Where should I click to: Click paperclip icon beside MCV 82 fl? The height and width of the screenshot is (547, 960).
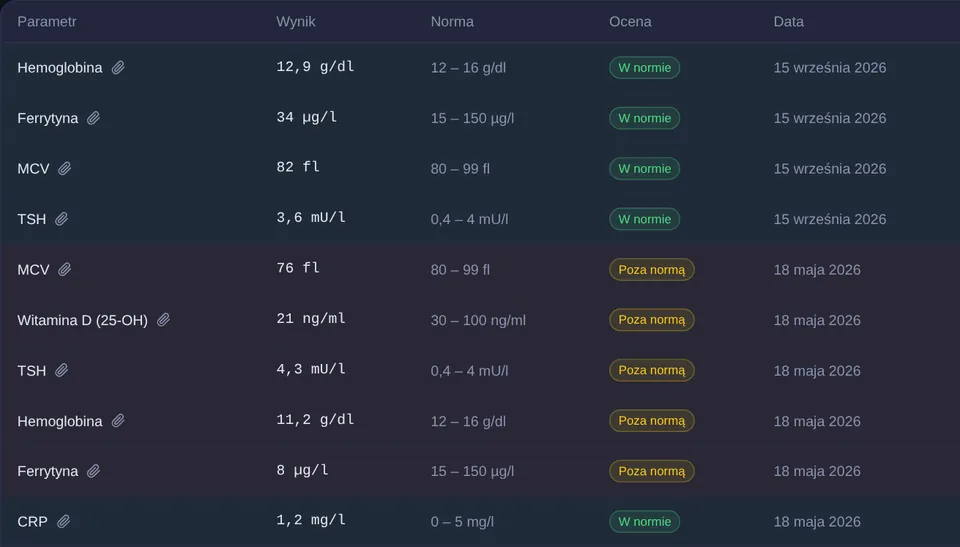click(64, 168)
